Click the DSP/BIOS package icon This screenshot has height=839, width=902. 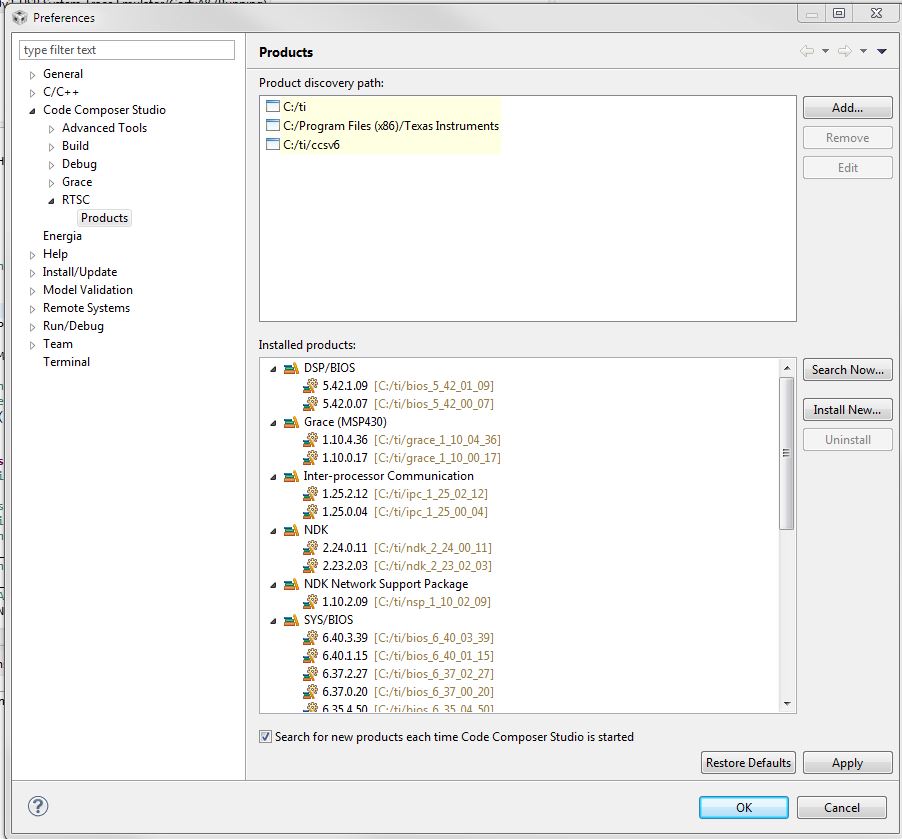tap(290, 367)
